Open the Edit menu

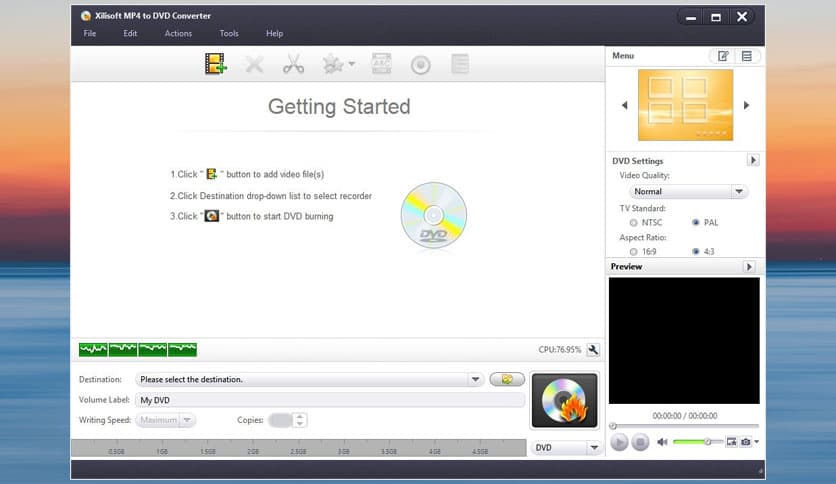click(130, 33)
